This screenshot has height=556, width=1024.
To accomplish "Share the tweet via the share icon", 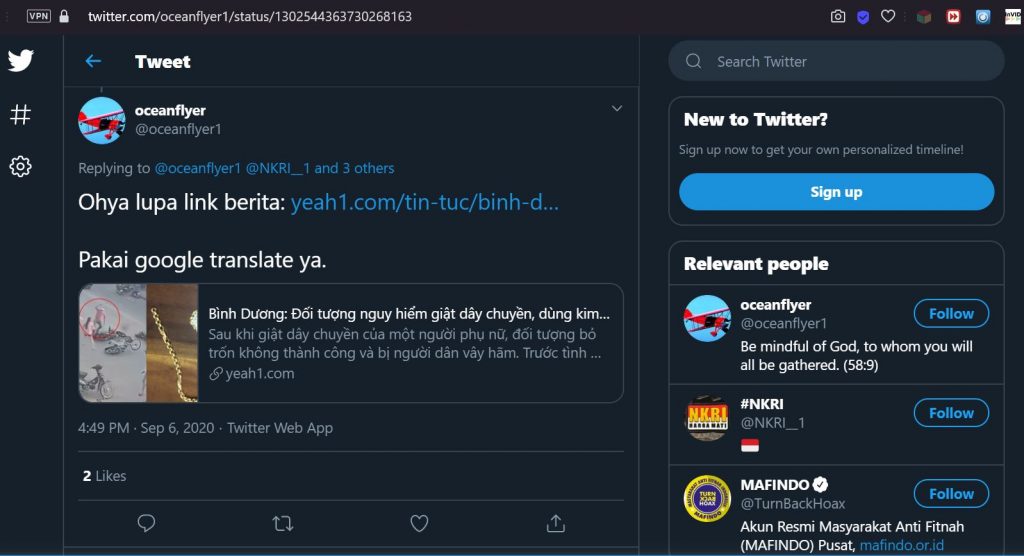I will tap(556, 523).
